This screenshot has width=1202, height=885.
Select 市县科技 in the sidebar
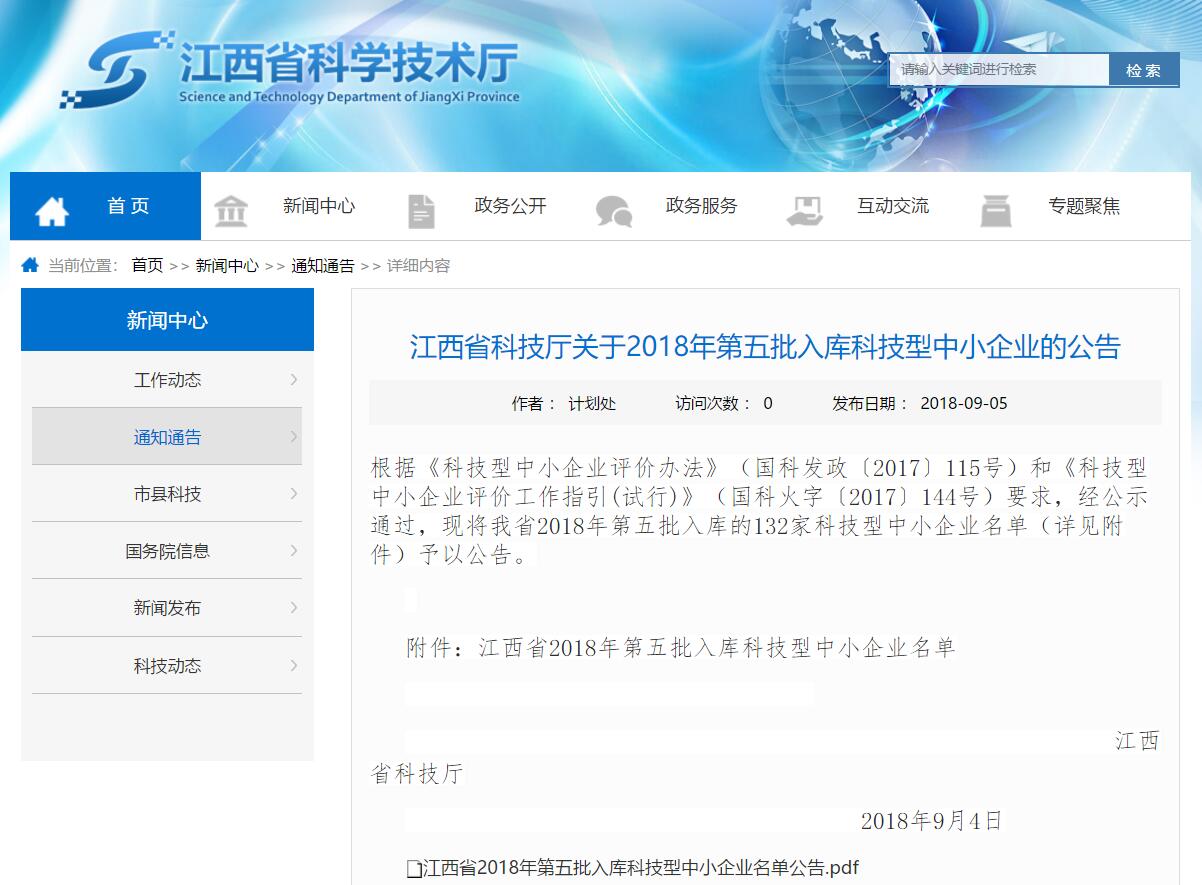coord(167,493)
